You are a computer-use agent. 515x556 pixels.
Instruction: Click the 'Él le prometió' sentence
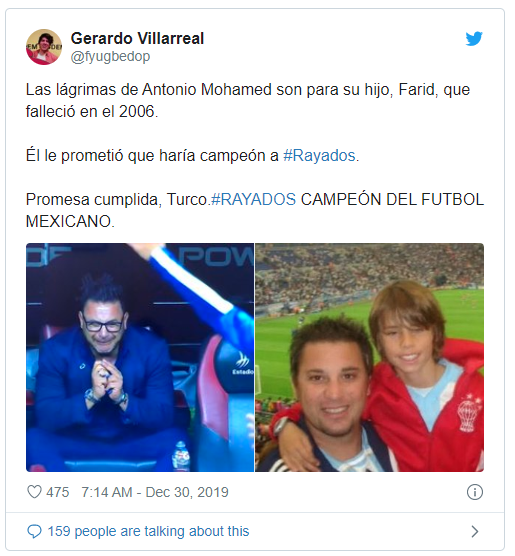193,156
